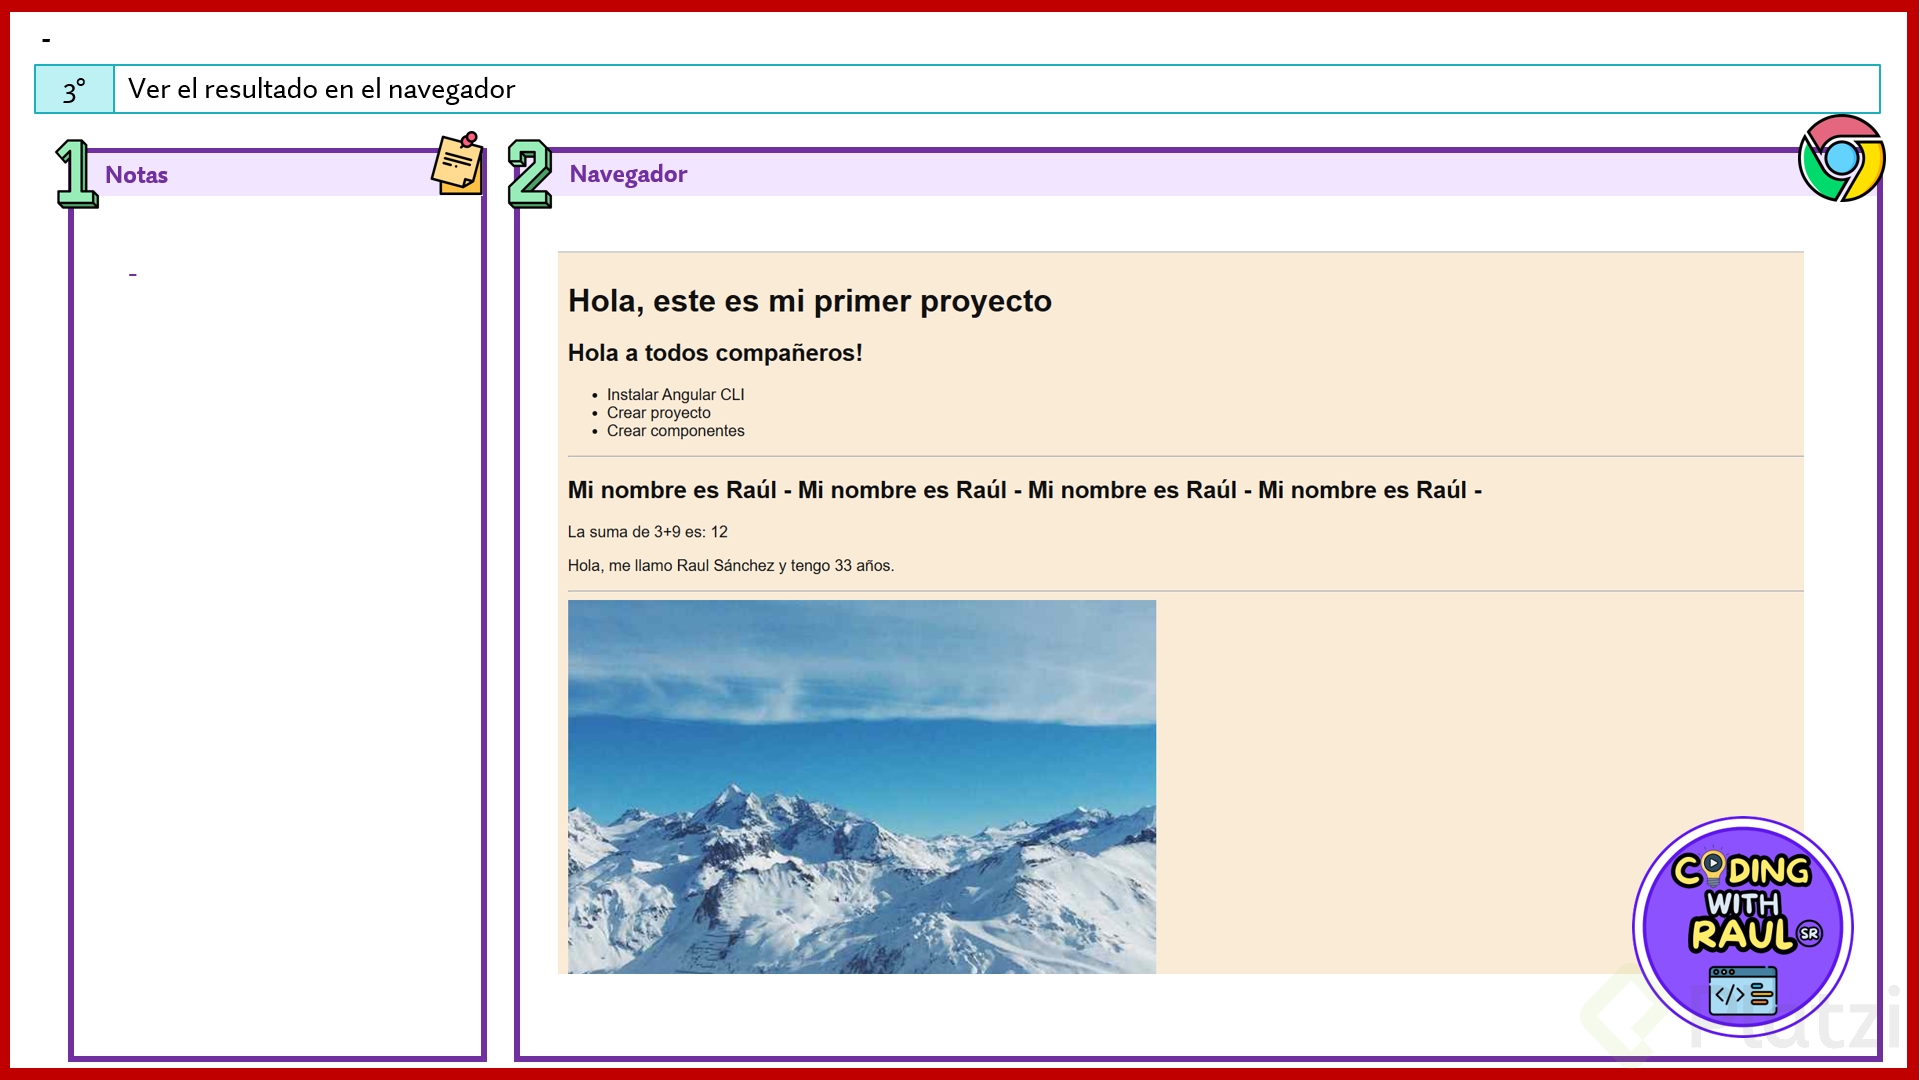Click 'Ver el resultado en el navegador' text

(x=321, y=90)
